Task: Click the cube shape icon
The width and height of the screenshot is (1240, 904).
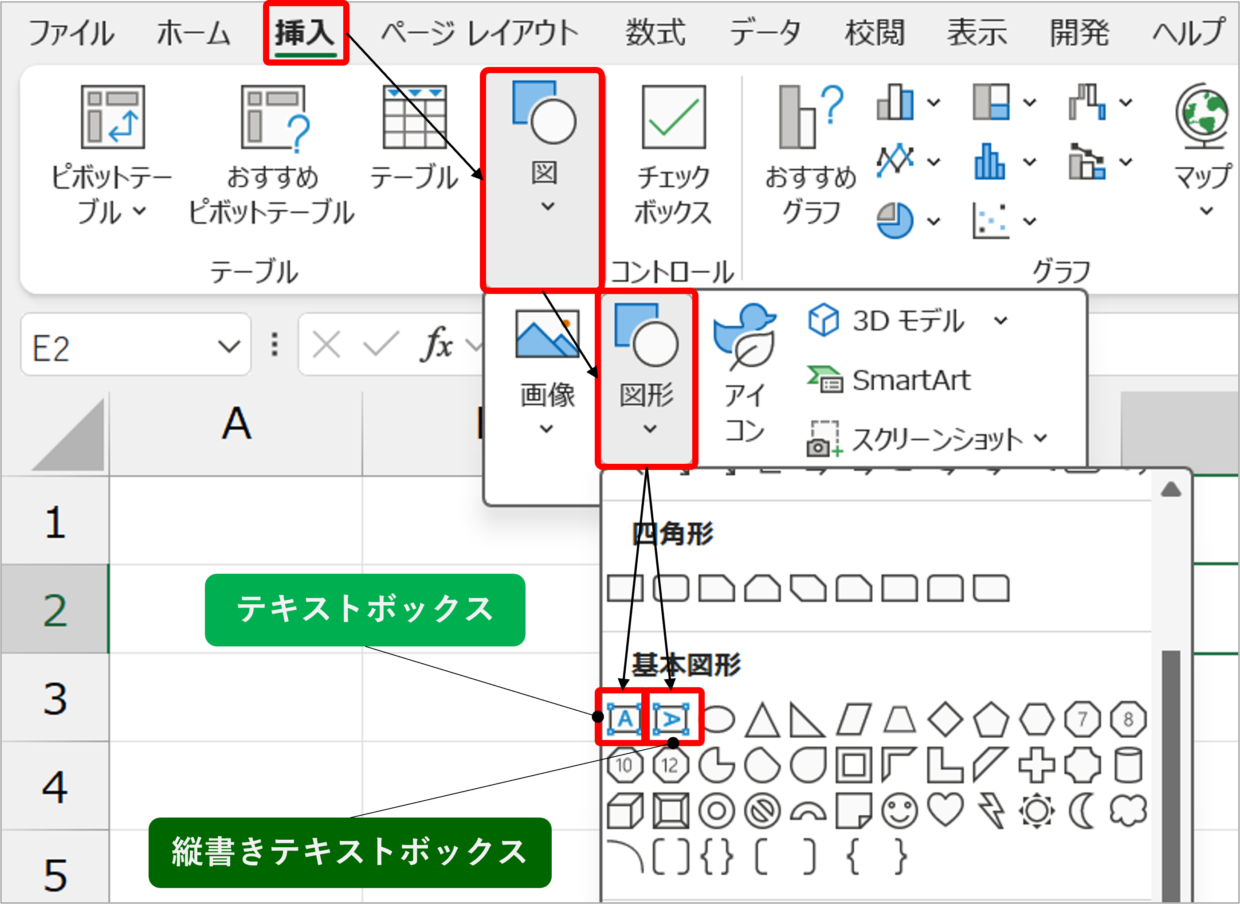Action: (x=624, y=811)
